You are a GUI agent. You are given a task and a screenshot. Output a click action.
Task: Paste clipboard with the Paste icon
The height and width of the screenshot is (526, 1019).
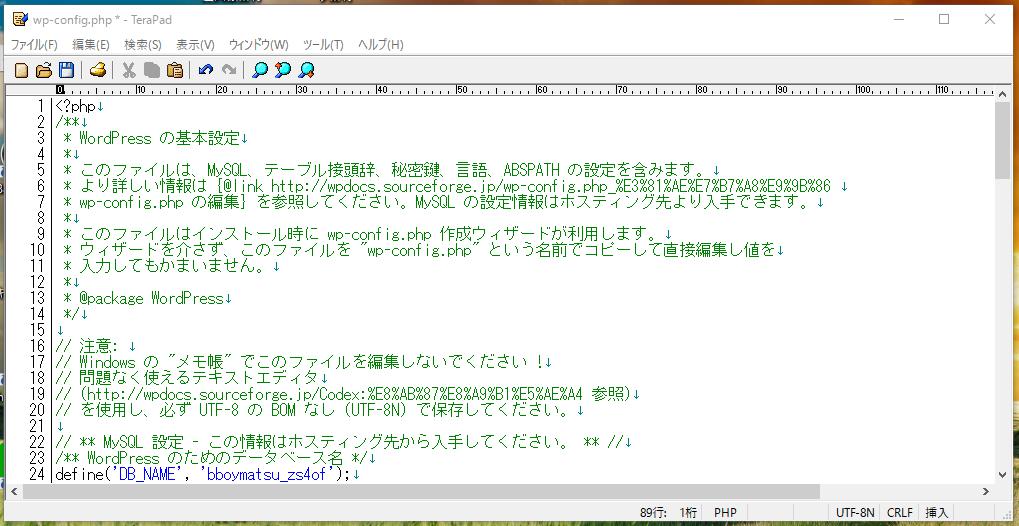click(x=174, y=70)
